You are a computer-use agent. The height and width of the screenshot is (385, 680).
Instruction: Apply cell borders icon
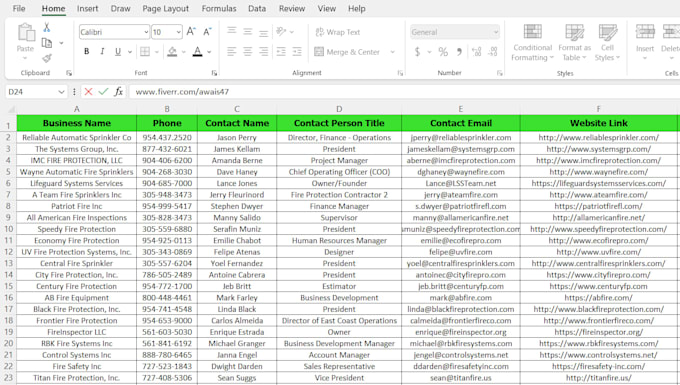145,52
